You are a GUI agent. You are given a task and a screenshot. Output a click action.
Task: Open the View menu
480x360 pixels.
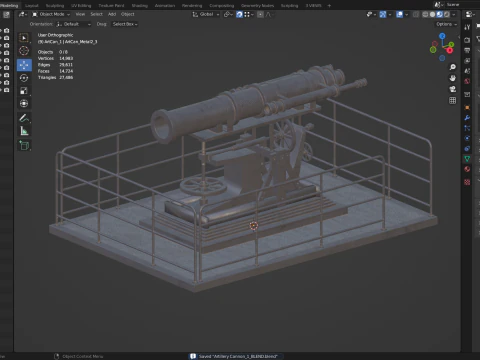[x=80, y=14]
